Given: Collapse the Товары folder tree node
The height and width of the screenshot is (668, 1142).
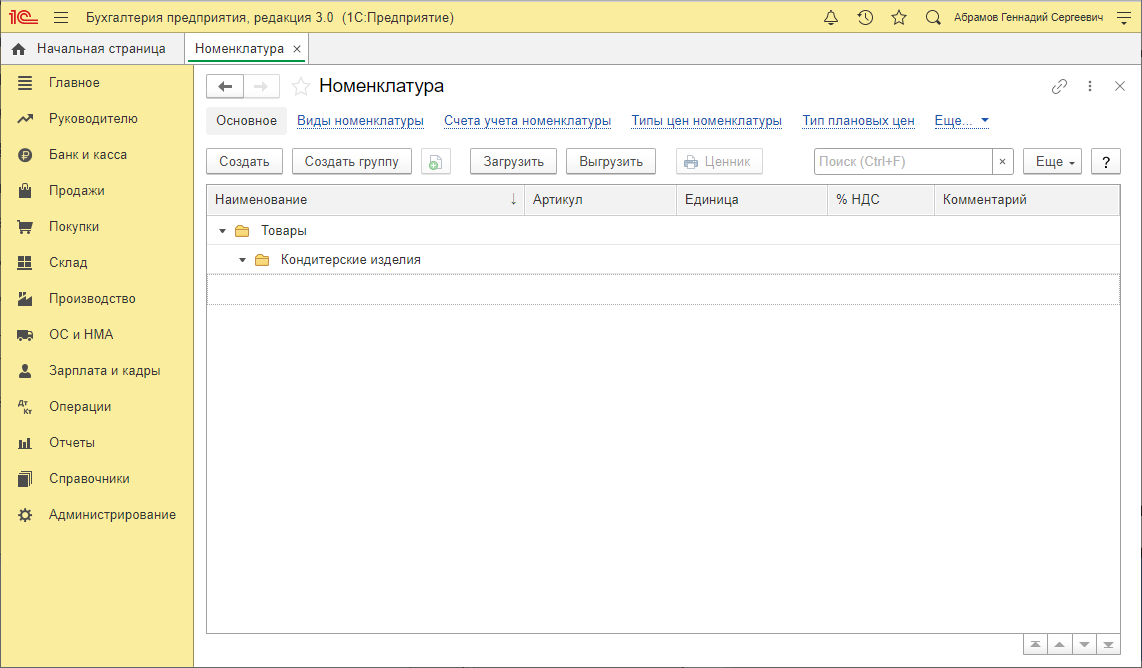Looking at the screenshot, I should (222, 231).
